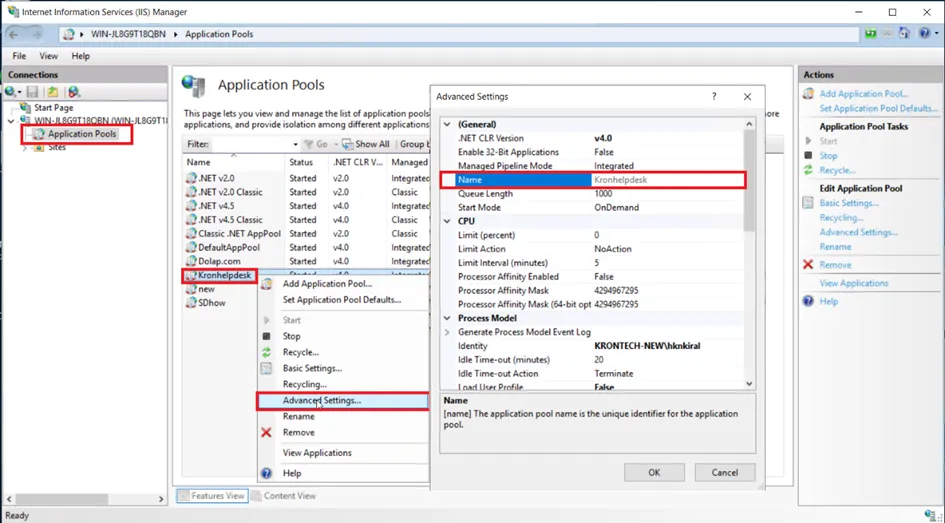Click the Basic Settings icon in the Actions pane
945x523 pixels.
(808, 203)
